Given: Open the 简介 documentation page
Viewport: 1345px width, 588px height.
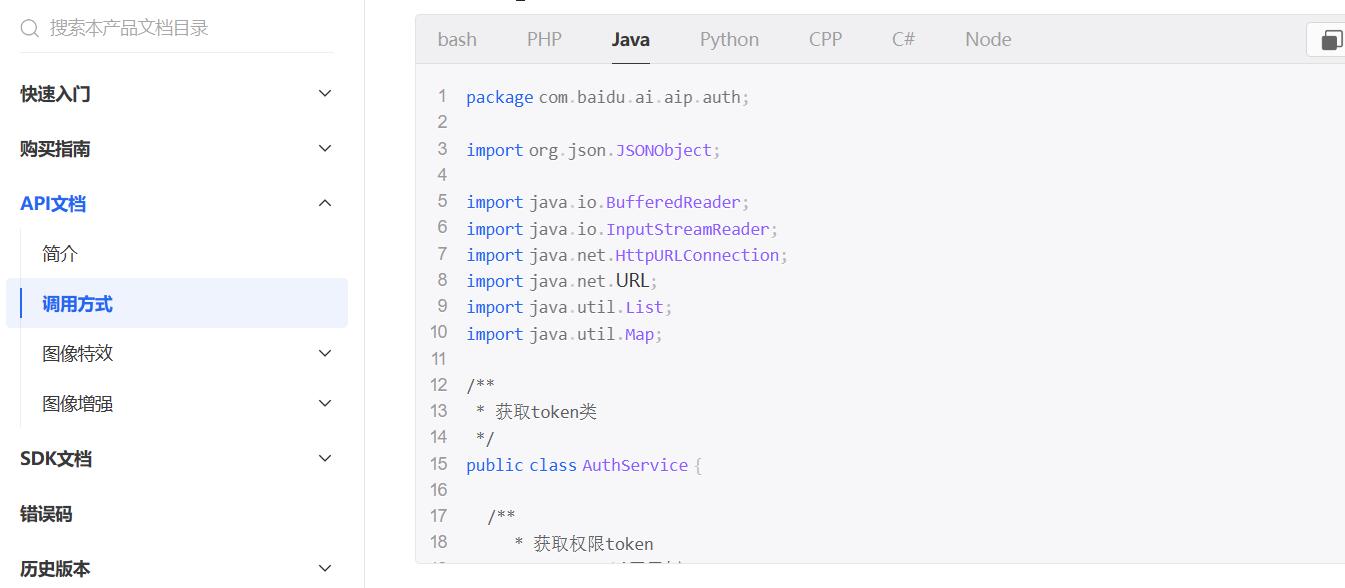Looking at the screenshot, I should pos(60,253).
